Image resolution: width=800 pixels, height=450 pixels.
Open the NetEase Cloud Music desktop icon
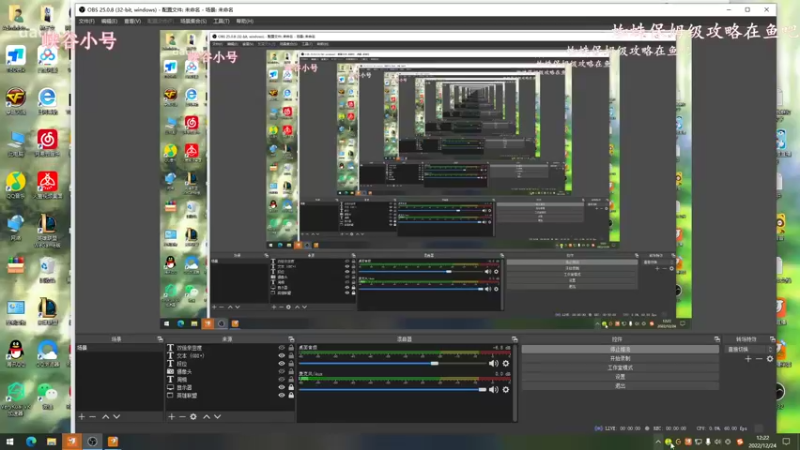click(x=47, y=142)
